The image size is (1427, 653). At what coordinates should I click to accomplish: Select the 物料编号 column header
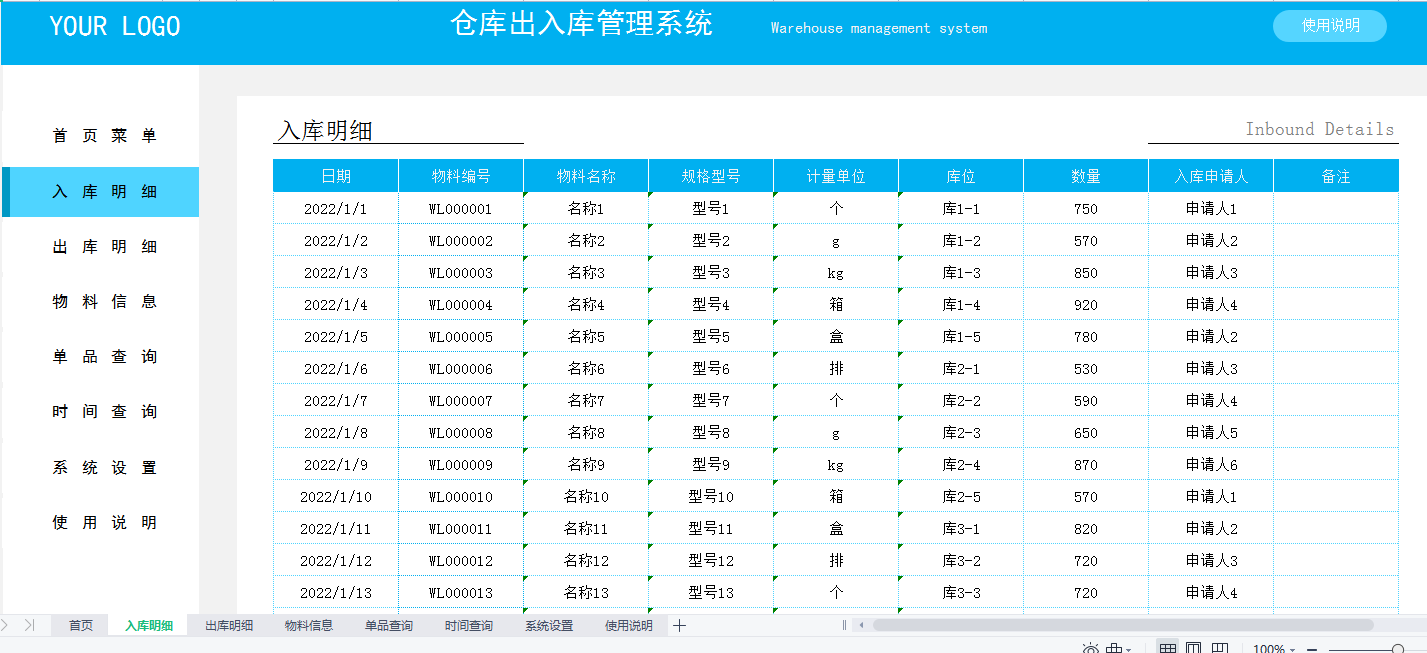coord(461,176)
